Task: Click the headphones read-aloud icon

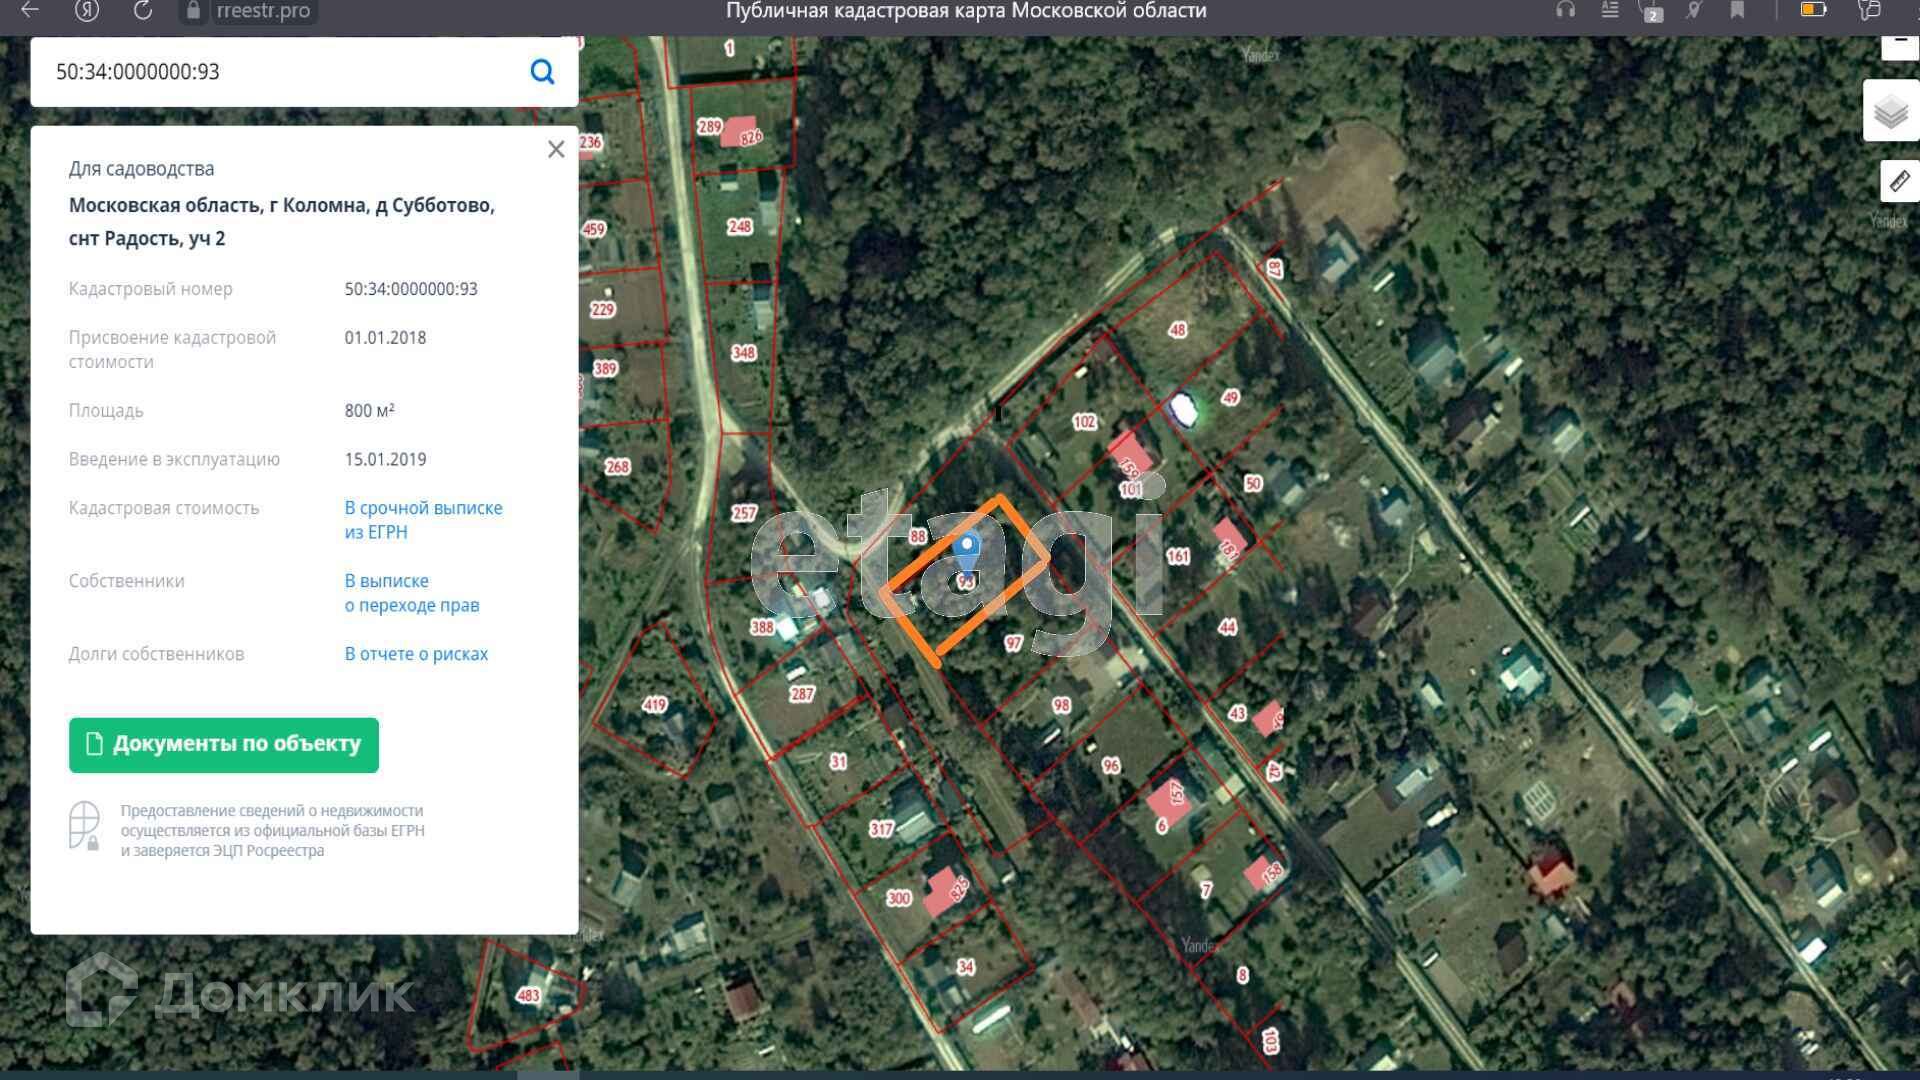Action: [1566, 10]
